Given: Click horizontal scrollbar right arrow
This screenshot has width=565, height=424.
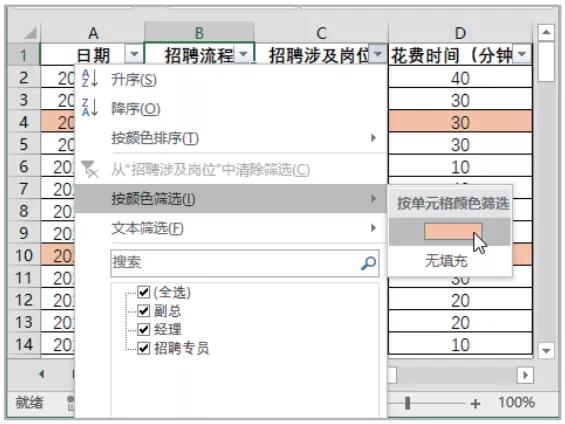Looking at the screenshot, I should click(525, 375).
